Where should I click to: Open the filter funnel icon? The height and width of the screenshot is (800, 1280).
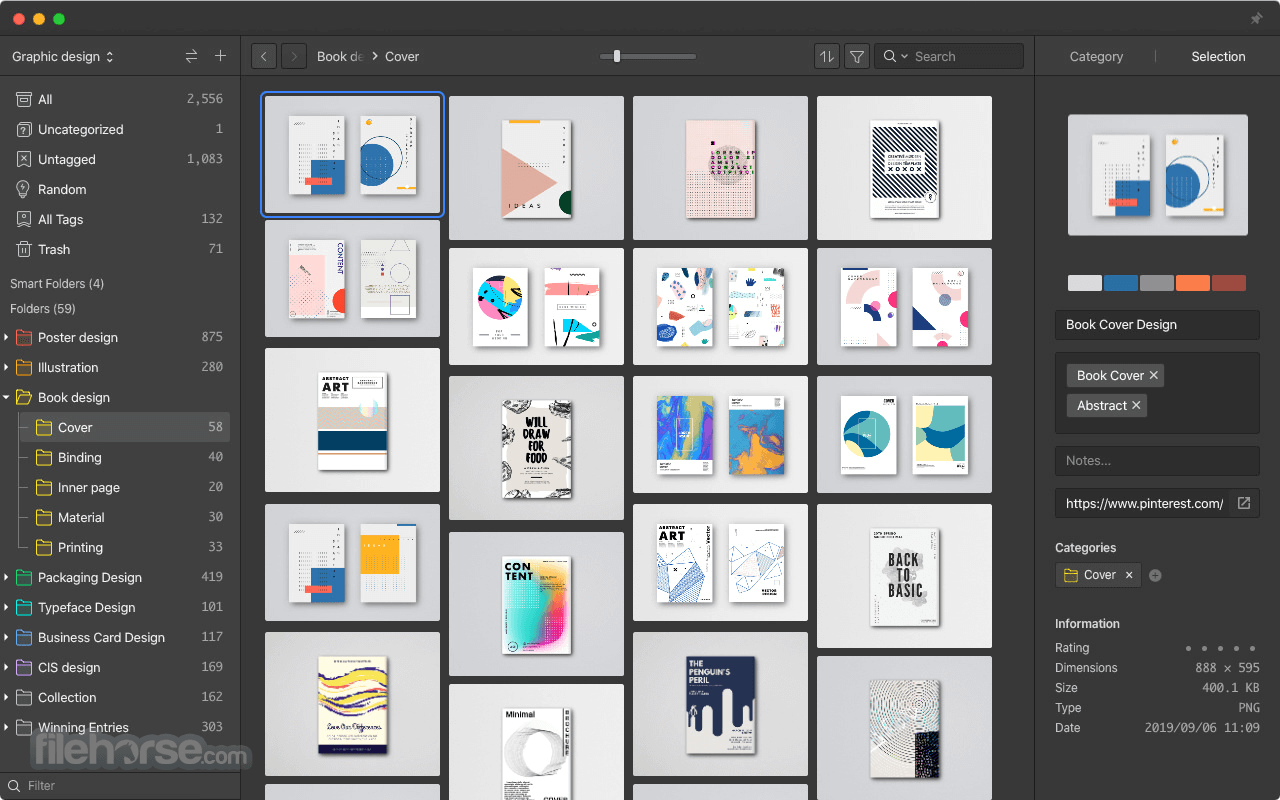pos(857,57)
